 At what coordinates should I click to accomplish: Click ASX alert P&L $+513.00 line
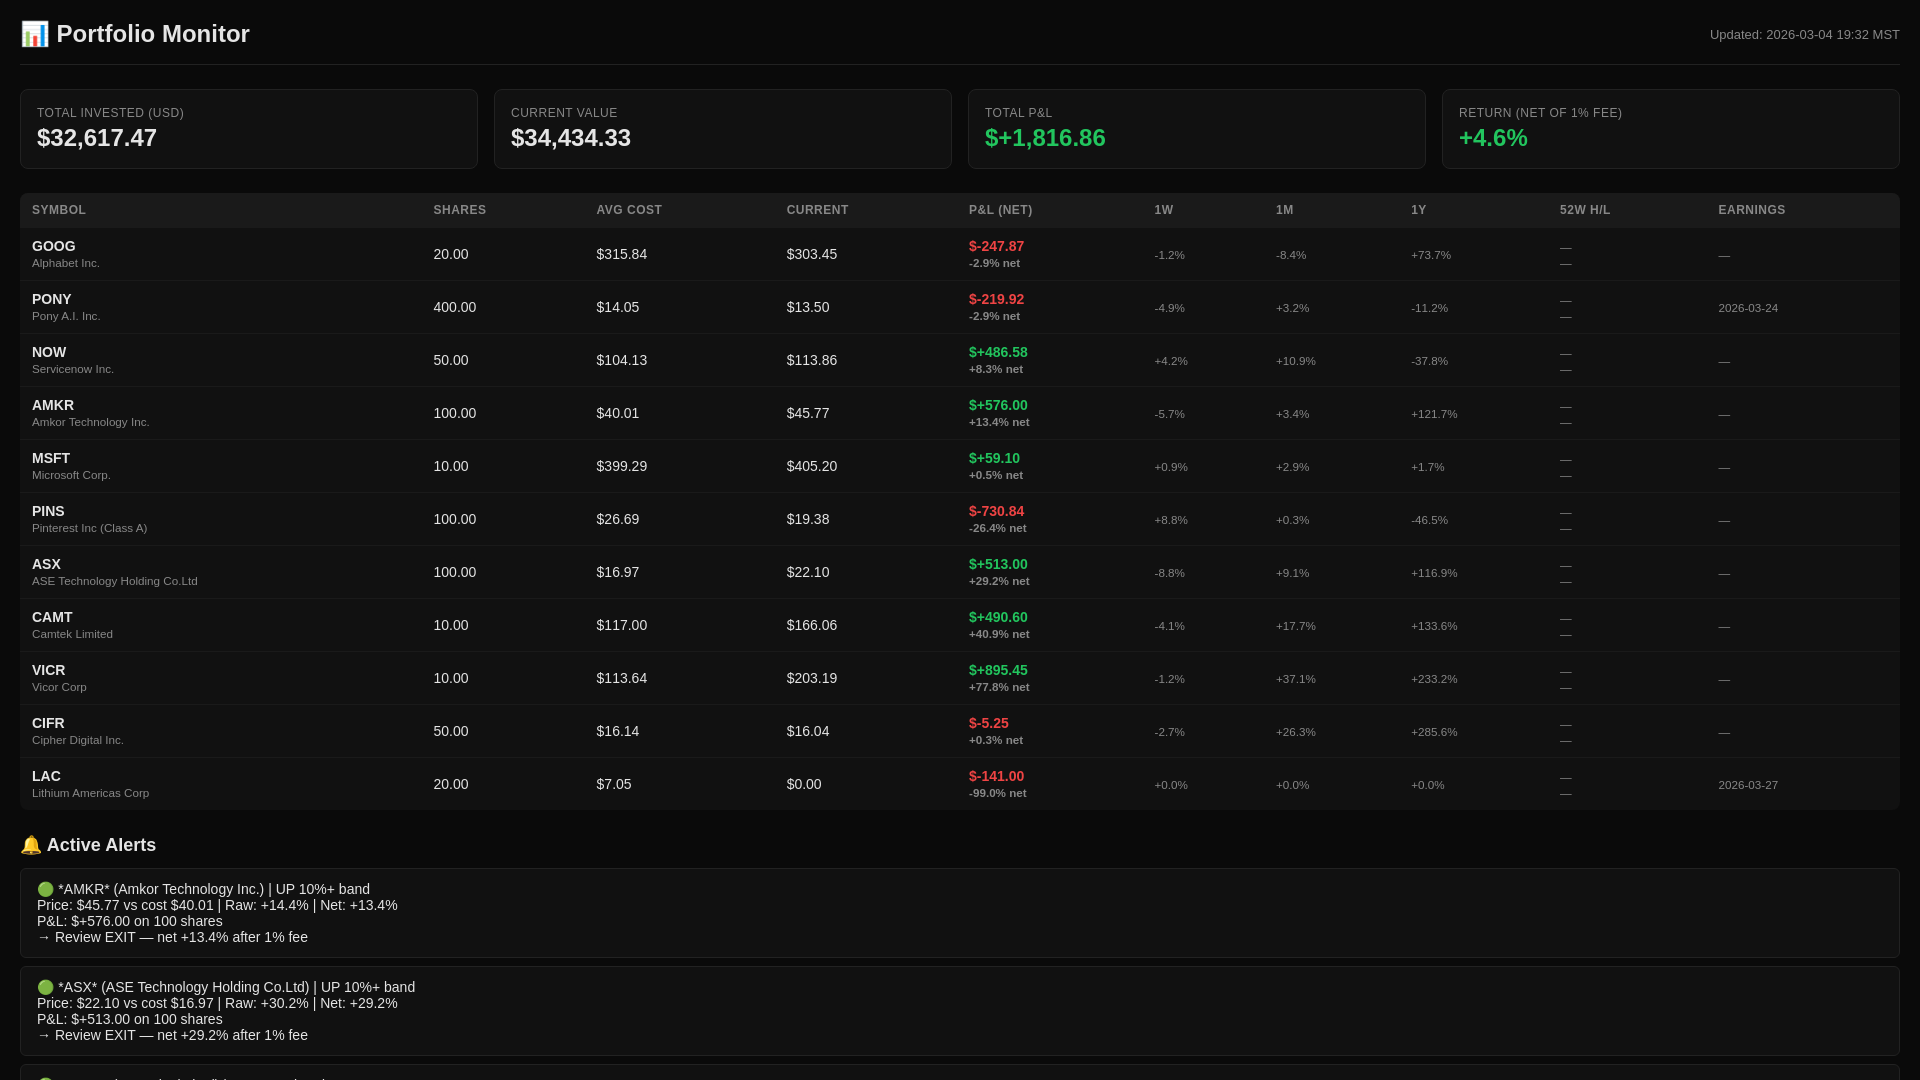(130, 1019)
